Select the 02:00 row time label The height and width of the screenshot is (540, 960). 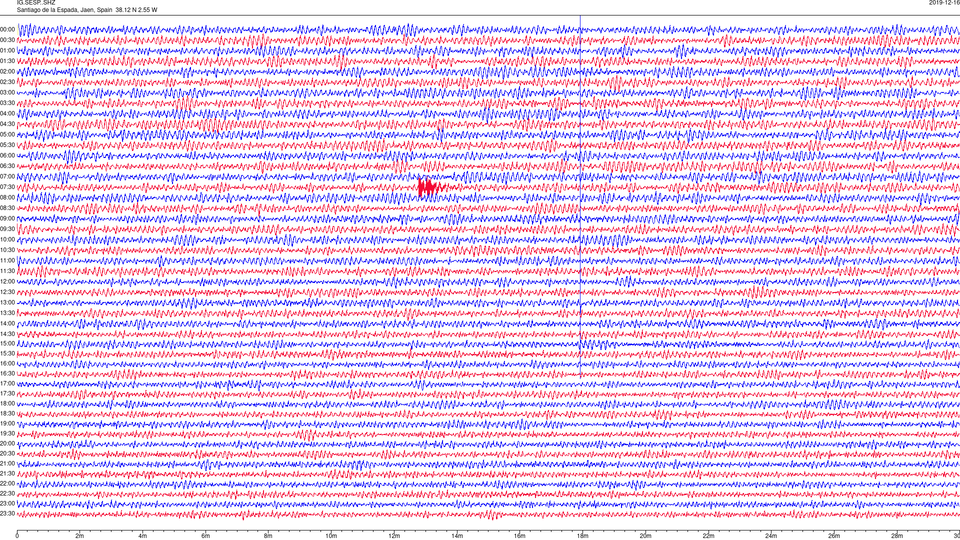[7, 72]
